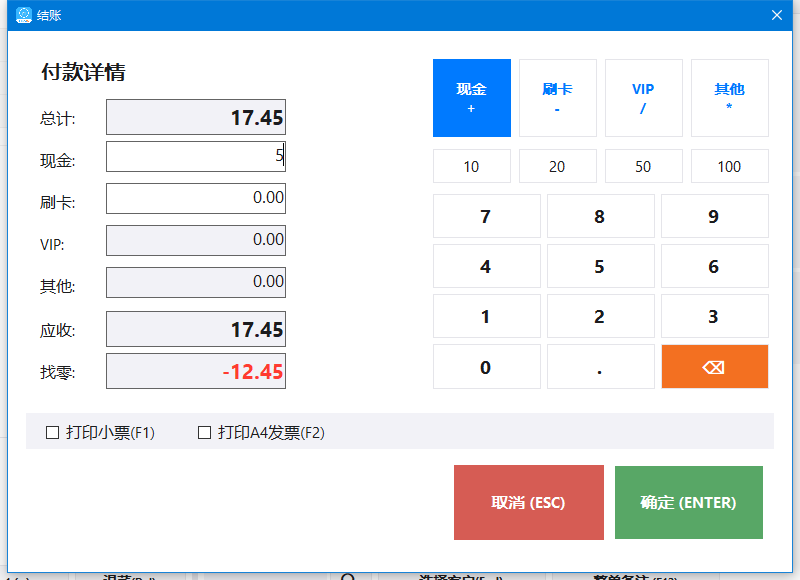Click the VIP amount field
Image resolution: width=800 pixels, height=580 pixels.
tap(196, 240)
